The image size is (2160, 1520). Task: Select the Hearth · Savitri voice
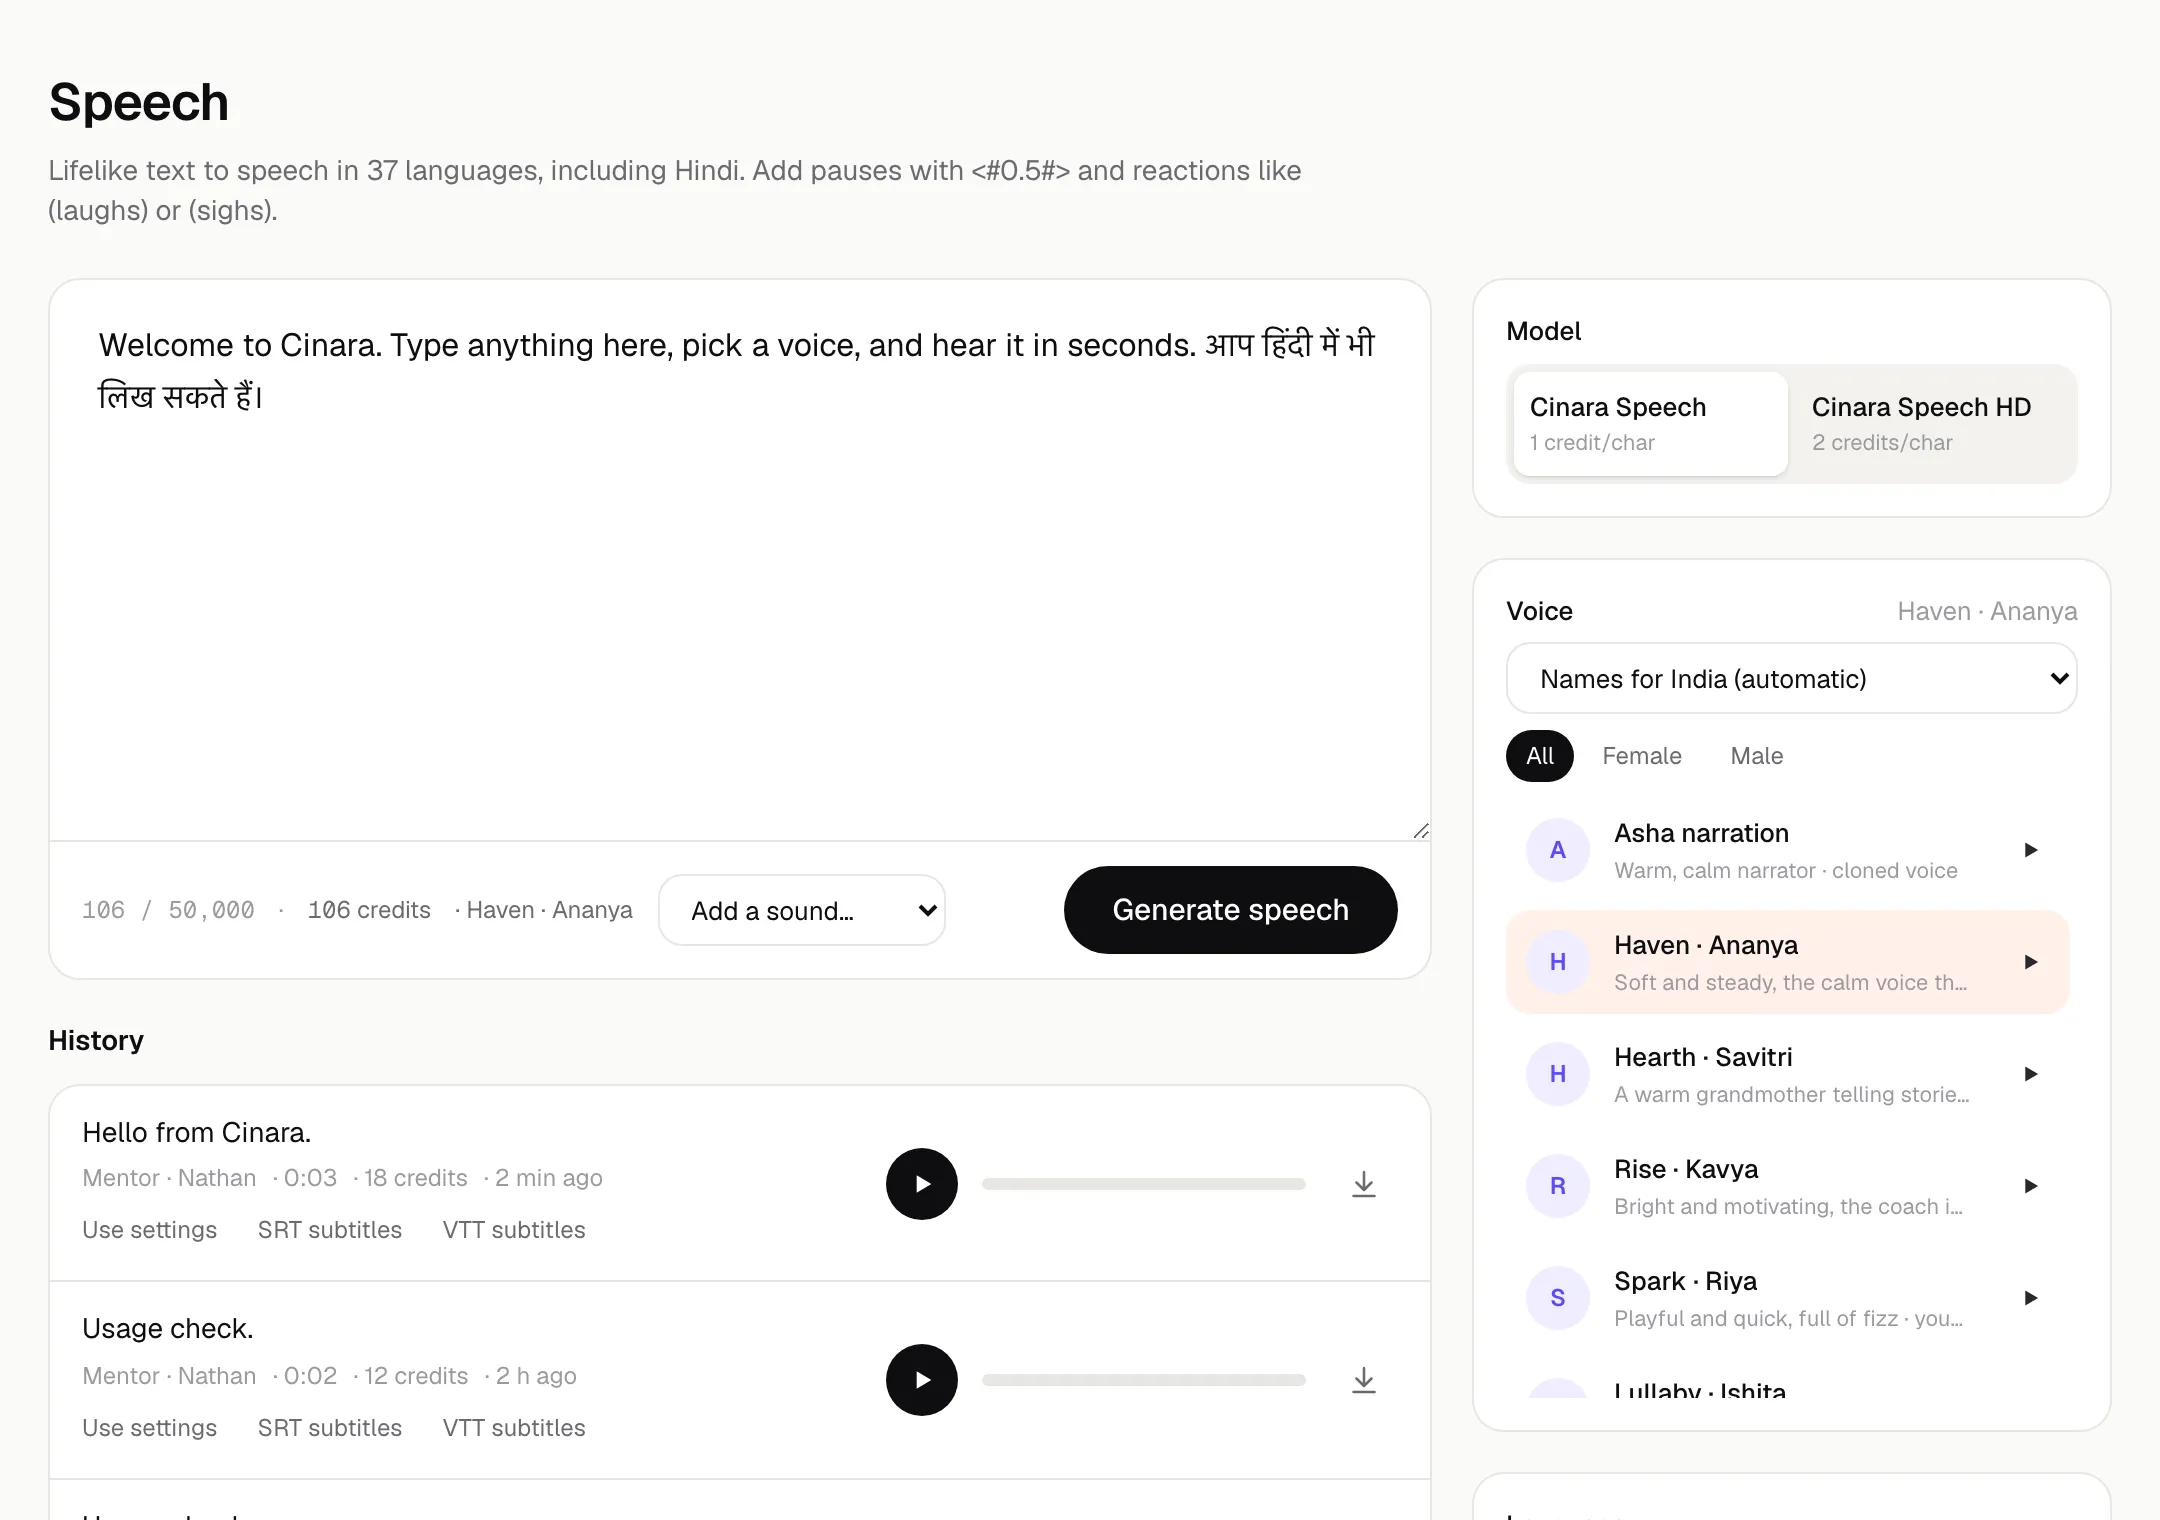tap(1787, 1074)
